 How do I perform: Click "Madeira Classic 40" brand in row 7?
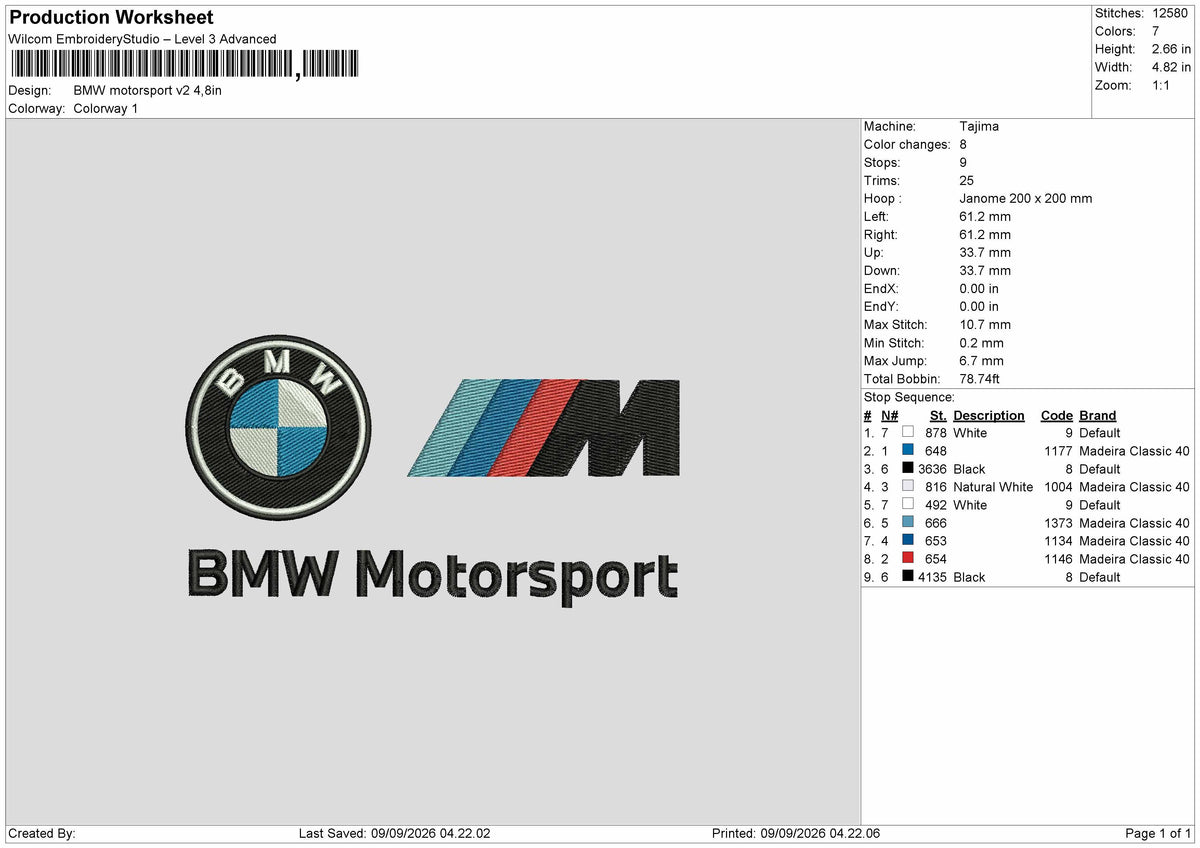click(x=1135, y=541)
